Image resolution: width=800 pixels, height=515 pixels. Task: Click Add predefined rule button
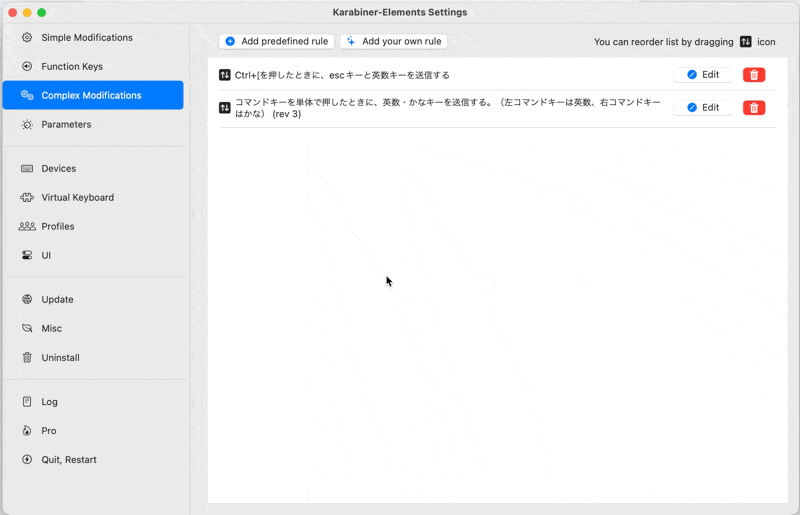click(x=277, y=41)
